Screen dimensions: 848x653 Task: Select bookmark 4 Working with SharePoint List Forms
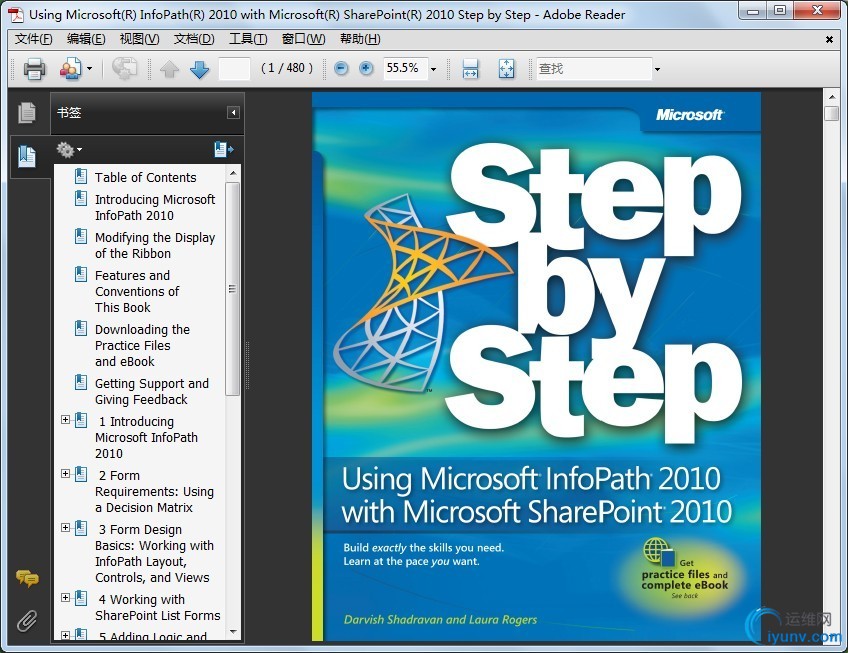[157, 608]
